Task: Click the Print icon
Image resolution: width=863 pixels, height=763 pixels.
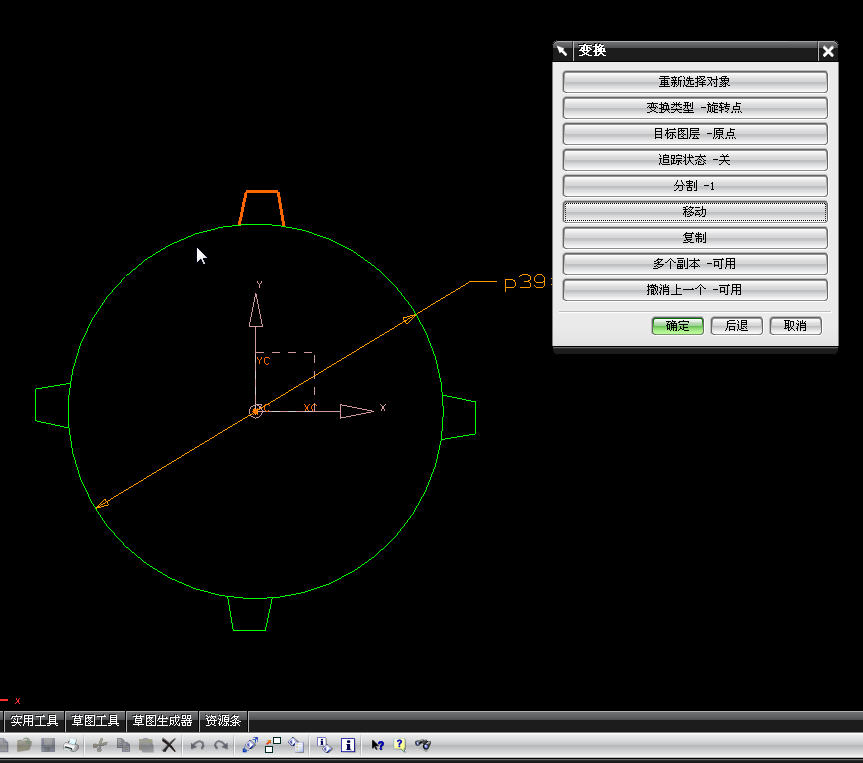Action: pos(72,745)
